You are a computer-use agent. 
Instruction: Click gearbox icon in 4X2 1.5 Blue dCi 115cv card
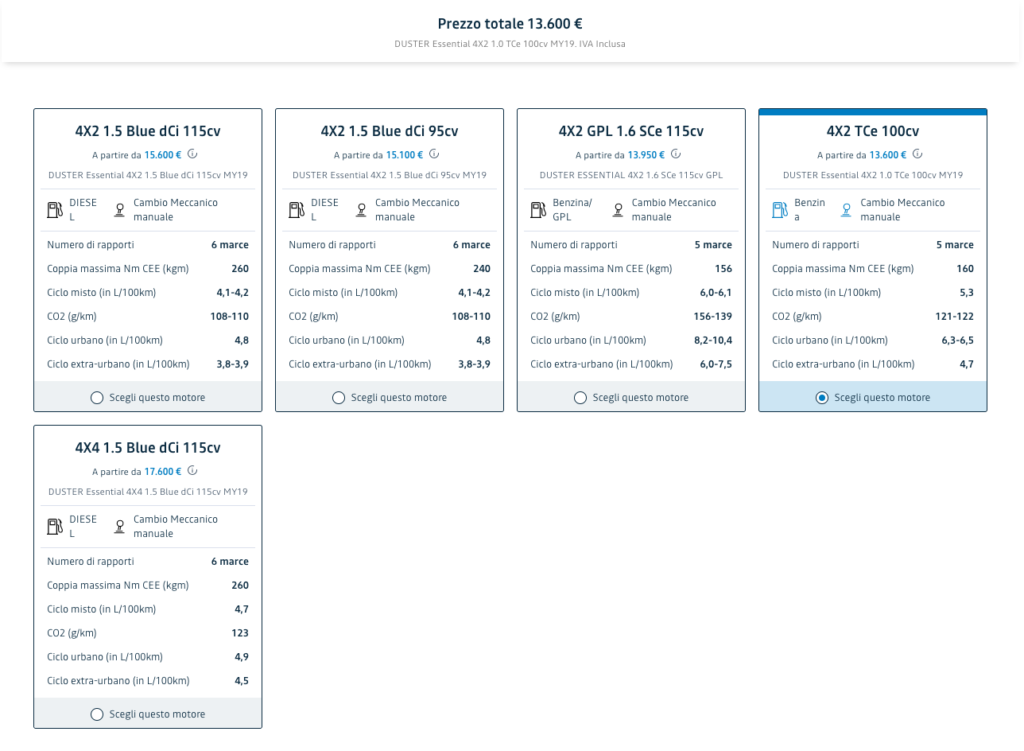pyautogui.click(x=120, y=210)
